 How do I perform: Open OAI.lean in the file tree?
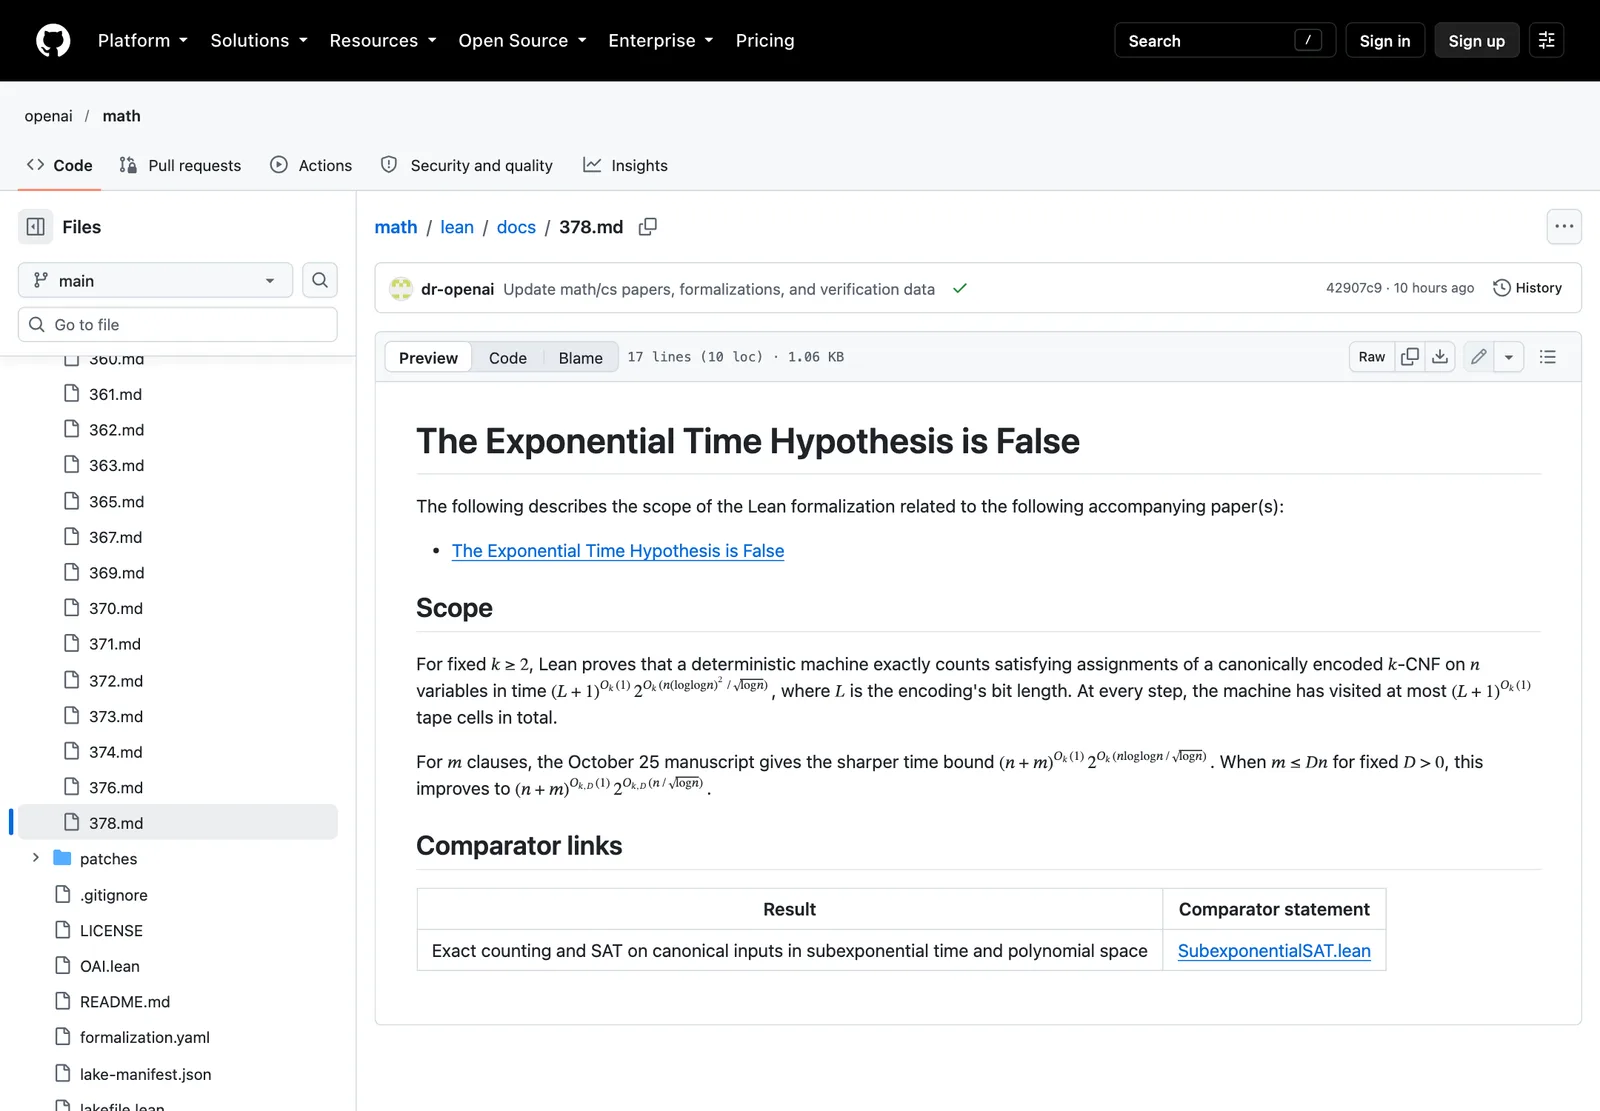coord(110,966)
